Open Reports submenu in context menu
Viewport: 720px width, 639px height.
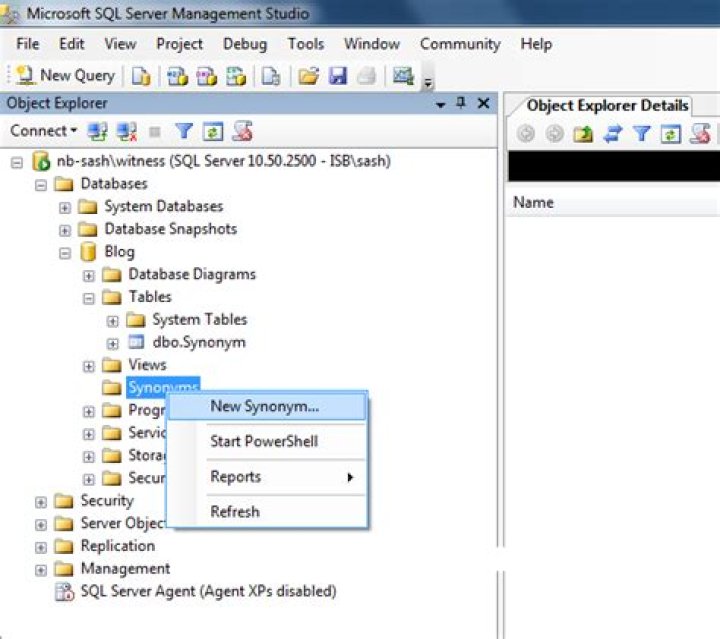point(268,477)
